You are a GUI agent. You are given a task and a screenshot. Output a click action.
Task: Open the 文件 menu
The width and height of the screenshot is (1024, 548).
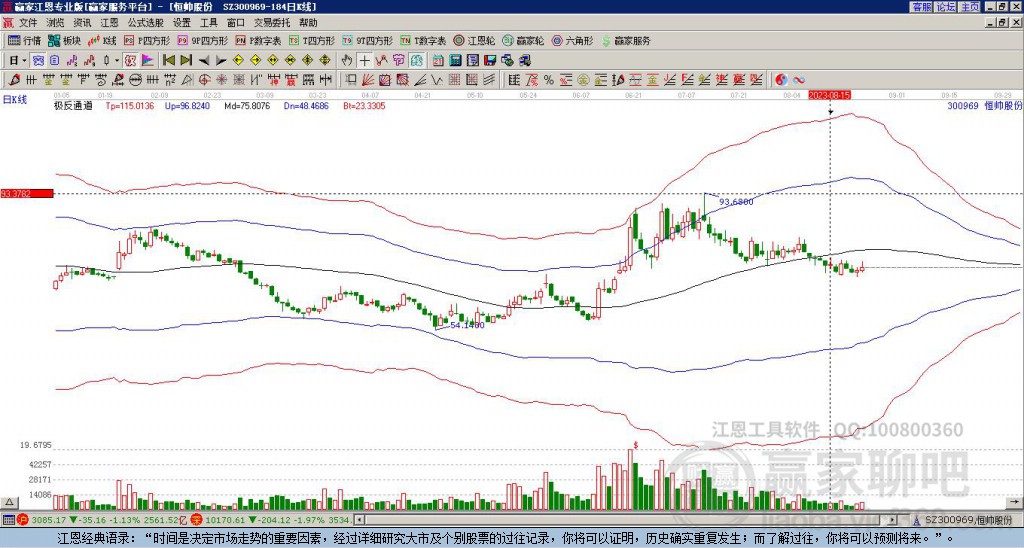pyautogui.click(x=28, y=23)
